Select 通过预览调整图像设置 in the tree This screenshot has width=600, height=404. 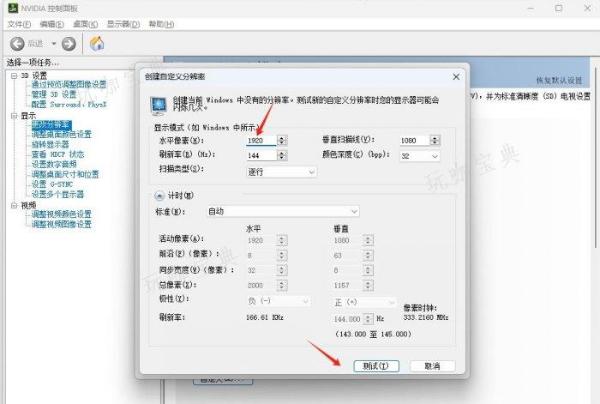69,84
